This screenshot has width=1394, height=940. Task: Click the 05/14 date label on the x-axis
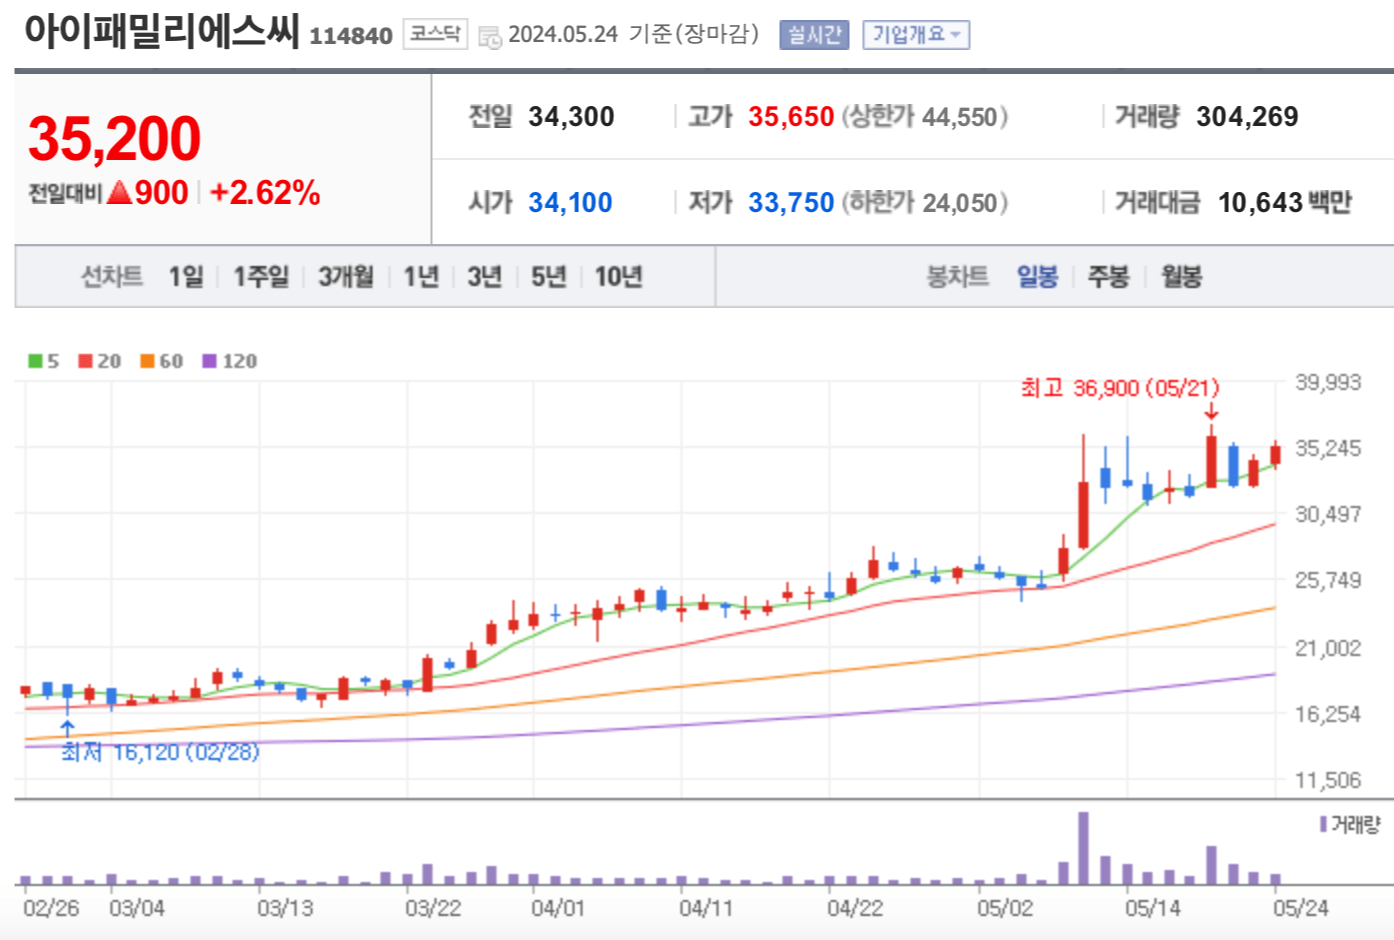(x=1152, y=908)
